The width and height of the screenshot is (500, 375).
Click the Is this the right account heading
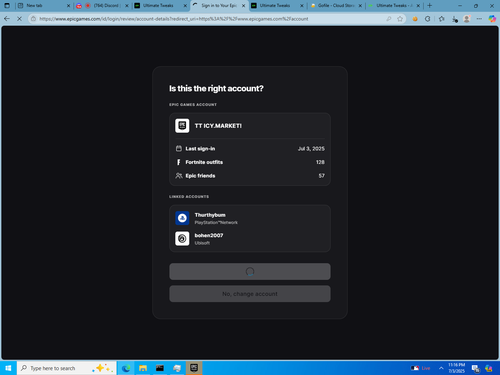[x=216, y=88]
